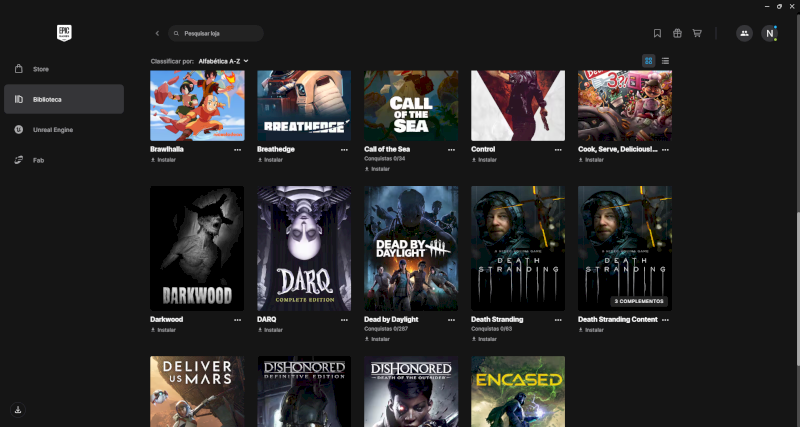800x427 pixels.
Task: Open the gift redeem icon
Action: tap(677, 33)
